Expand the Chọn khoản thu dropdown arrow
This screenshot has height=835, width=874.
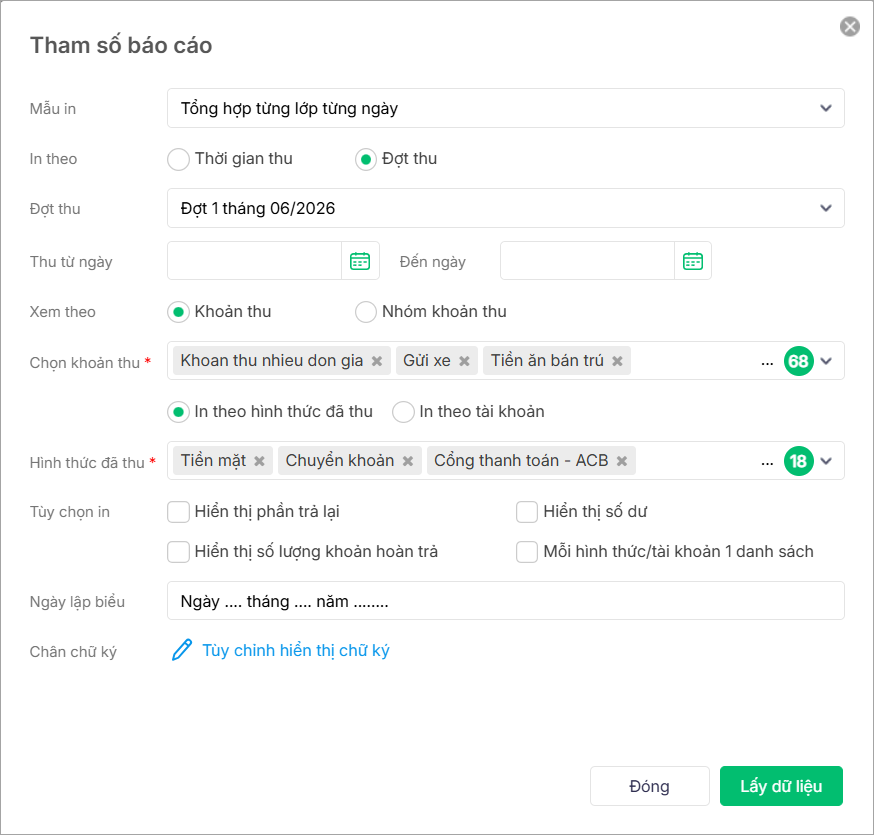coord(826,361)
